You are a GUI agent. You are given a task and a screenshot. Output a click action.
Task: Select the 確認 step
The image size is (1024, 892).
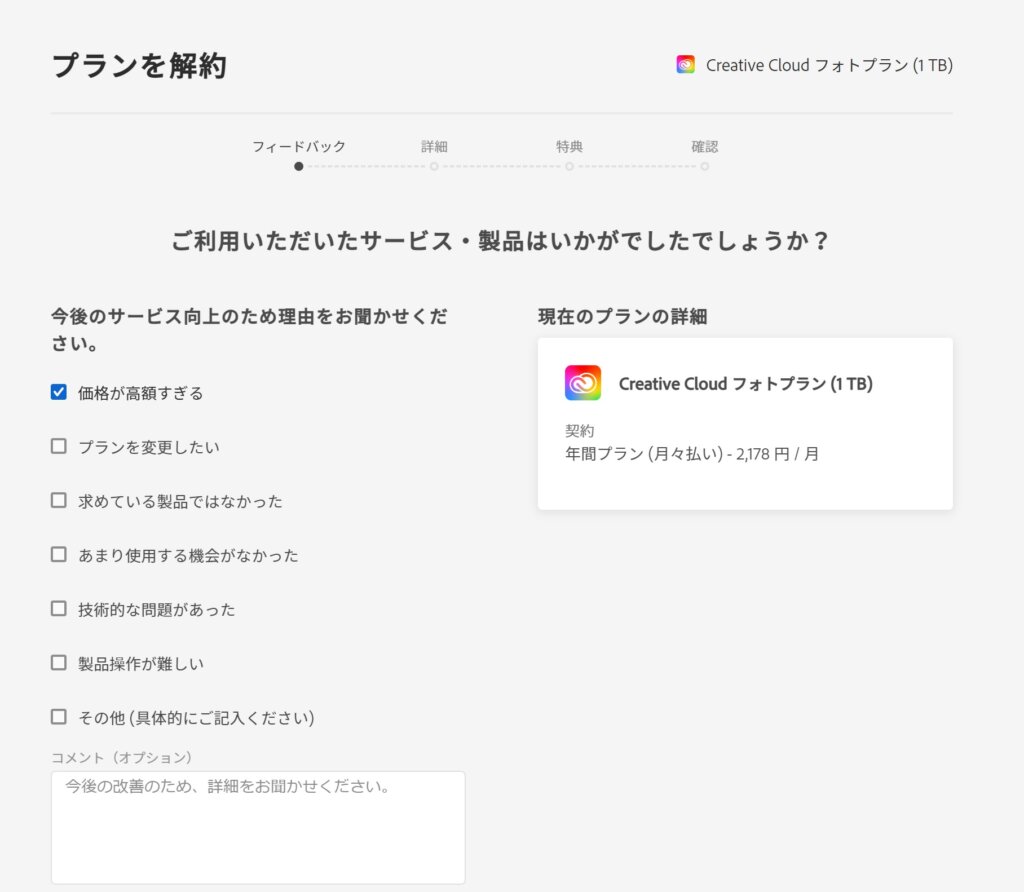pyautogui.click(x=705, y=146)
